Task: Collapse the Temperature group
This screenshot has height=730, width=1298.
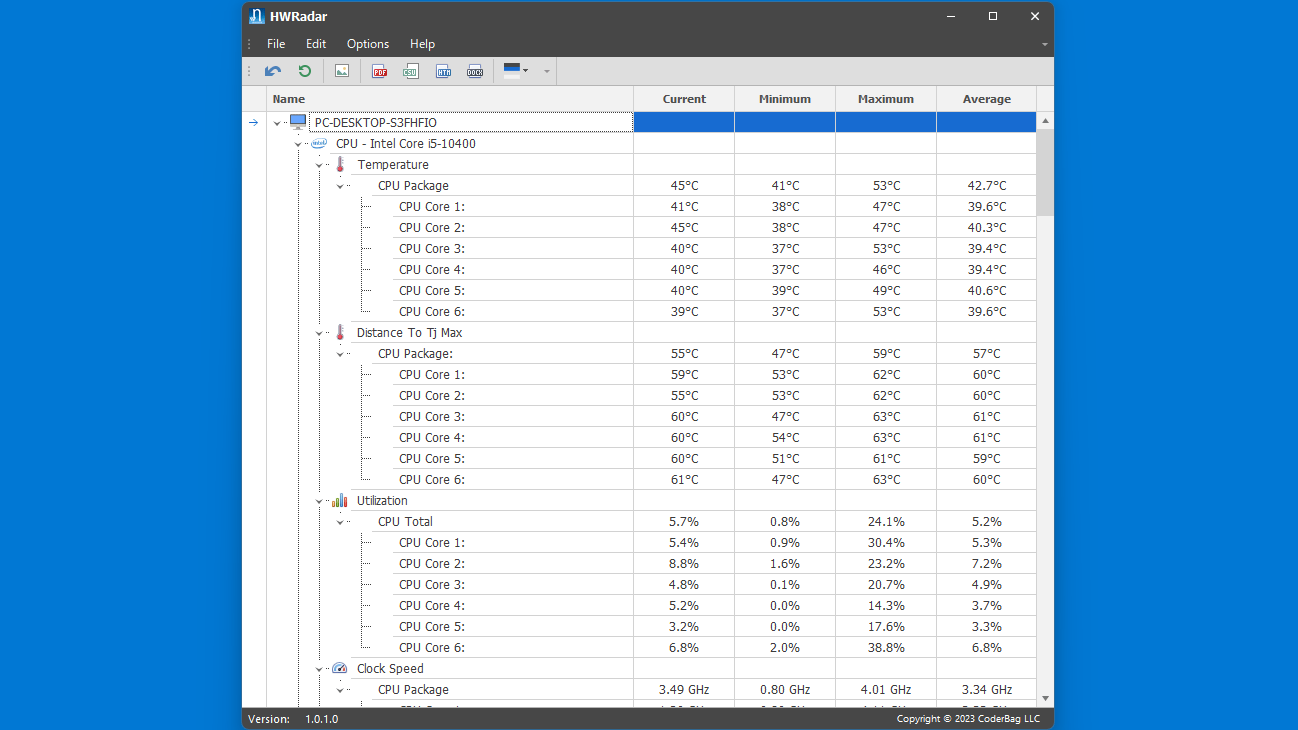Action: 319,165
